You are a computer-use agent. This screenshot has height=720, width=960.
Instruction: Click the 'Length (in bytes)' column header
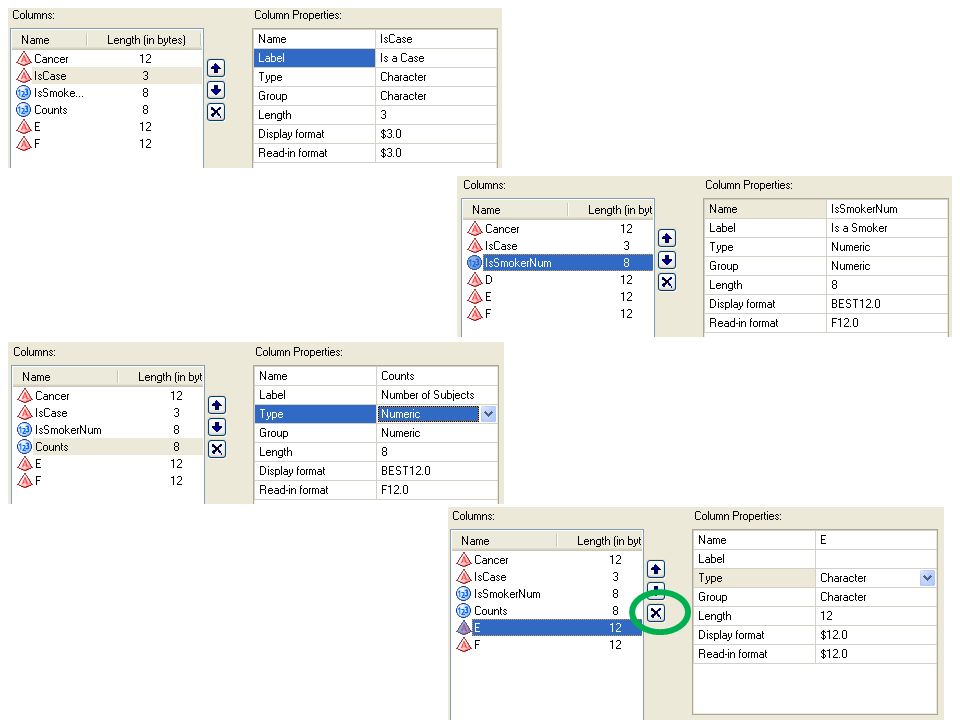pos(144,40)
